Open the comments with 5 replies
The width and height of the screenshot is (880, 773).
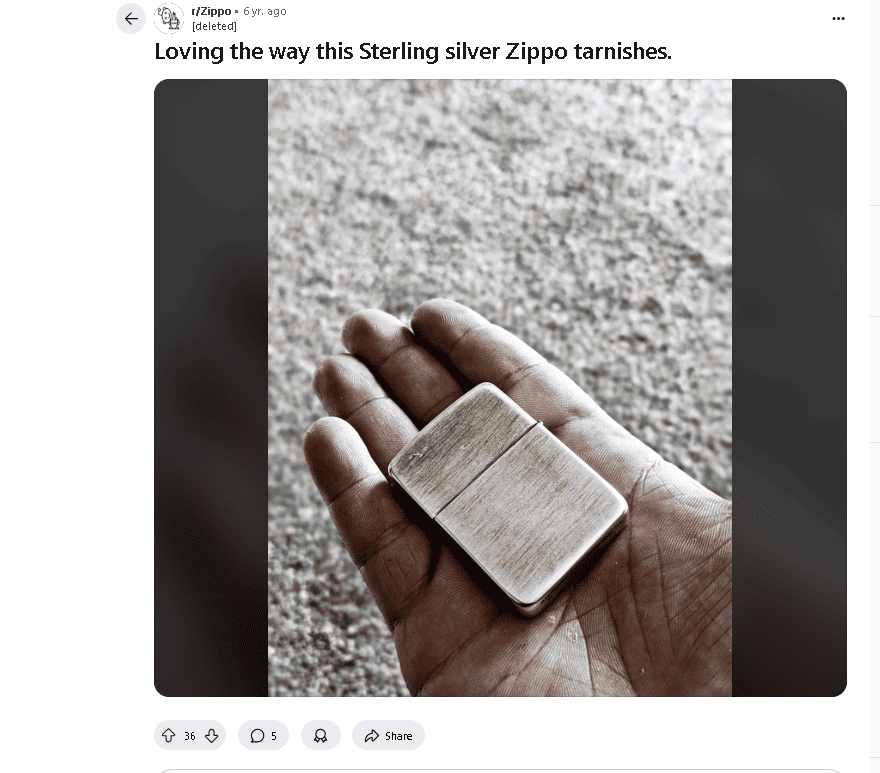pos(263,735)
